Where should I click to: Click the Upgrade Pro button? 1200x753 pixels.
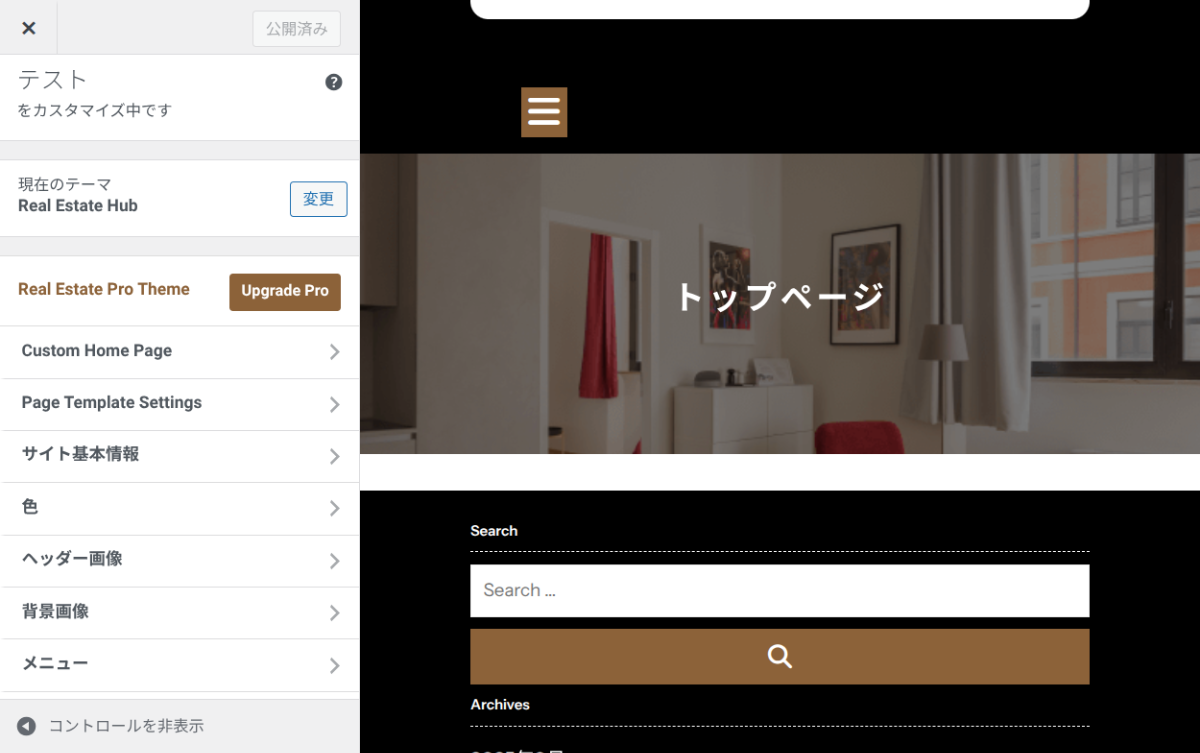pos(284,291)
